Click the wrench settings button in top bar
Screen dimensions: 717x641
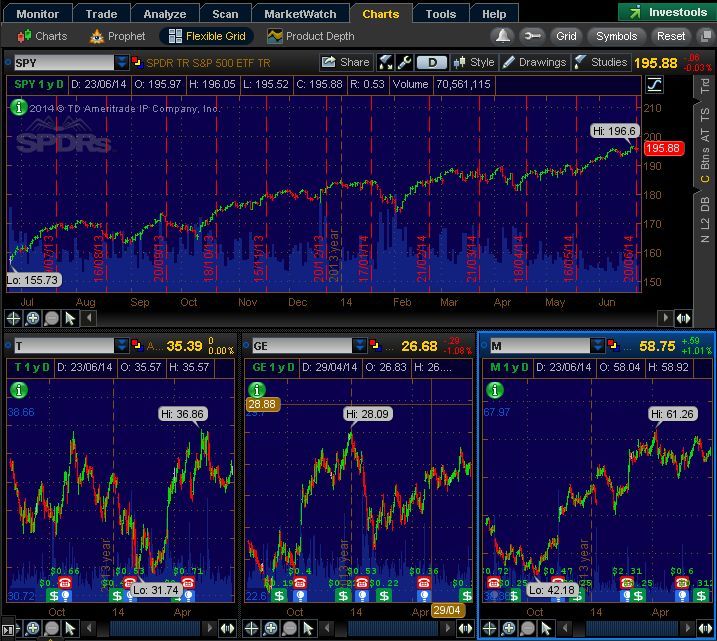click(x=532, y=36)
